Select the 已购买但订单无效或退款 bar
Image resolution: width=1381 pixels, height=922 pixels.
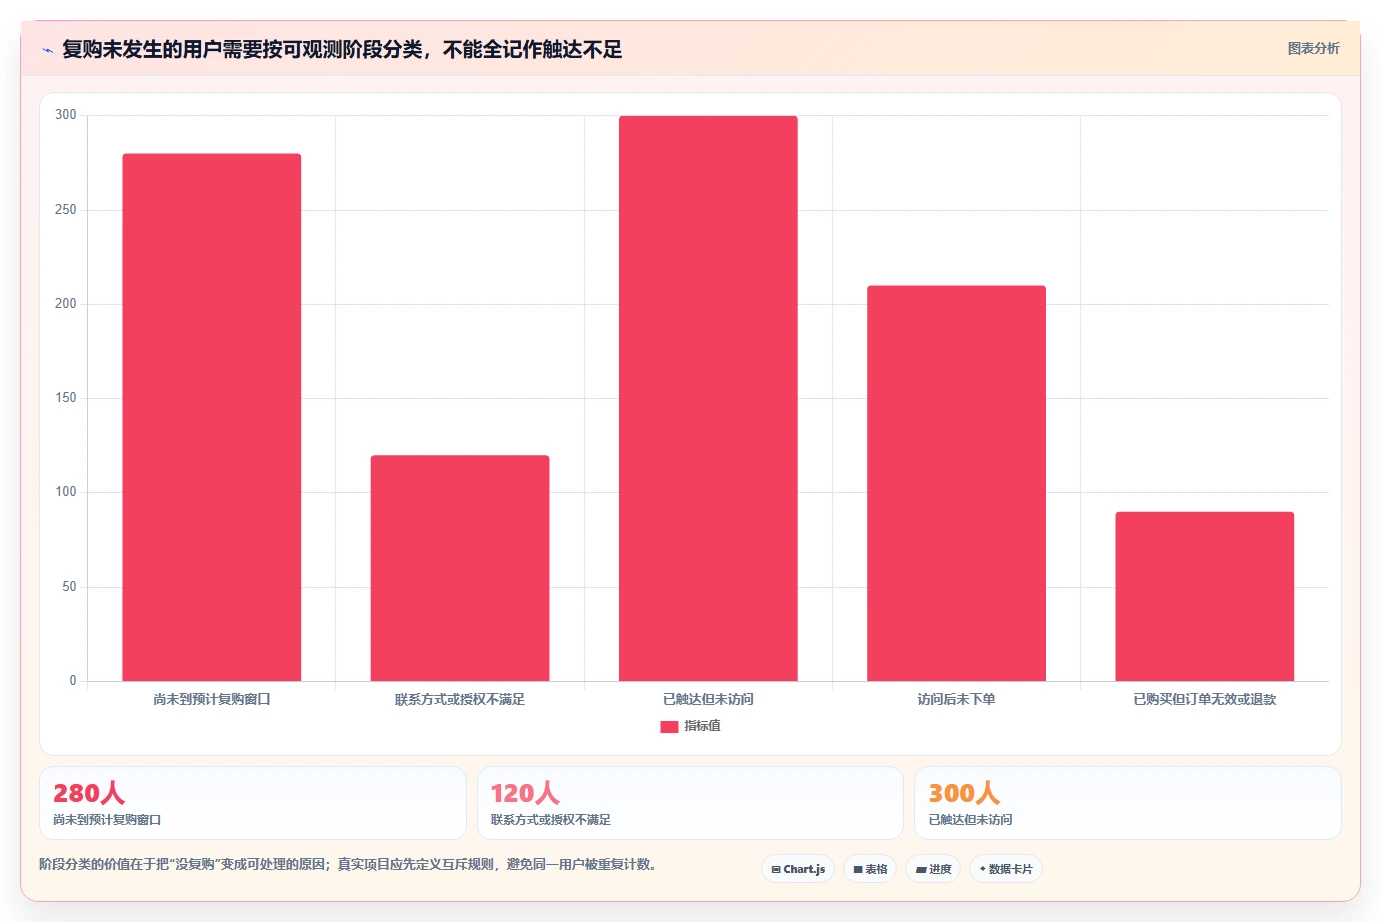coord(1205,596)
